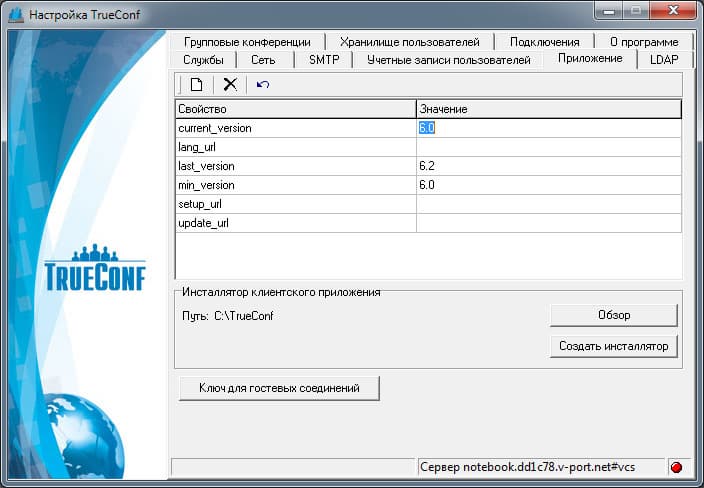Click the Значение column header

[x=549, y=109]
